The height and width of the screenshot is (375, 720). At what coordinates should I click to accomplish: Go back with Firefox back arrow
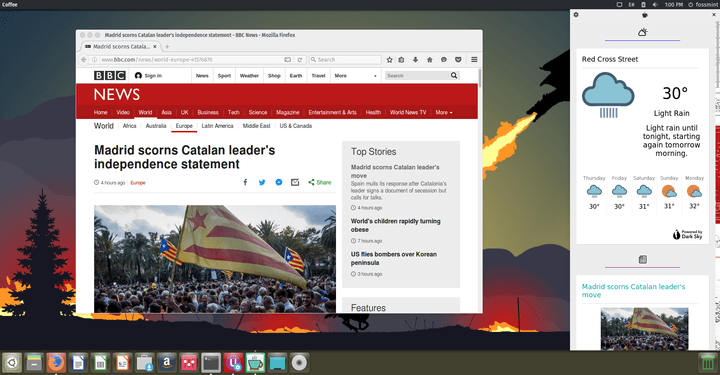84,60
